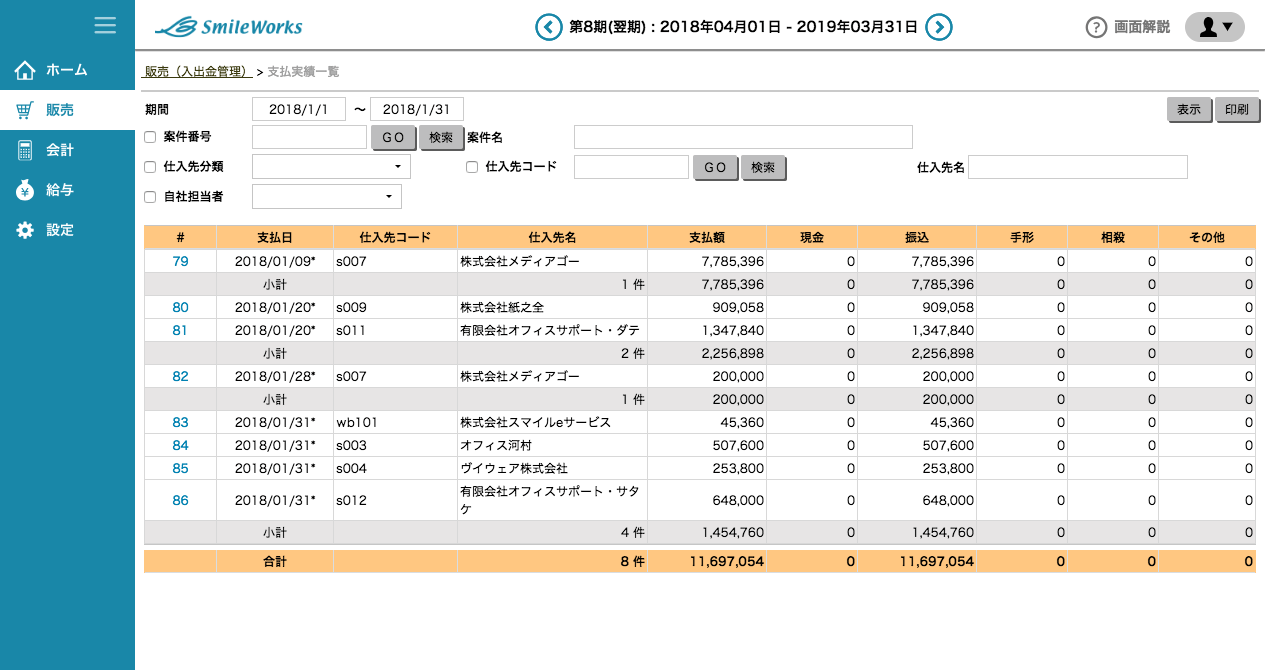Click the fiscal period text 第8期(翌期)
This screenshot has height=670, width=1265.
coord(608,27)
